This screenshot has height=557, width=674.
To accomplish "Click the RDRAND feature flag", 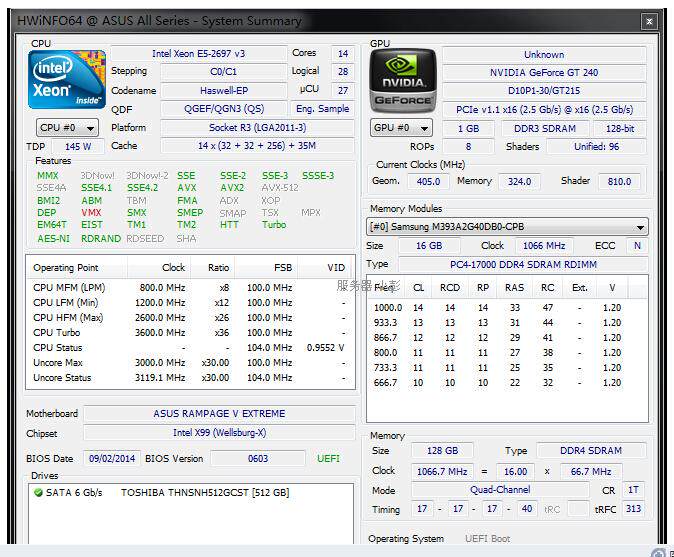I will coord(101,239).
